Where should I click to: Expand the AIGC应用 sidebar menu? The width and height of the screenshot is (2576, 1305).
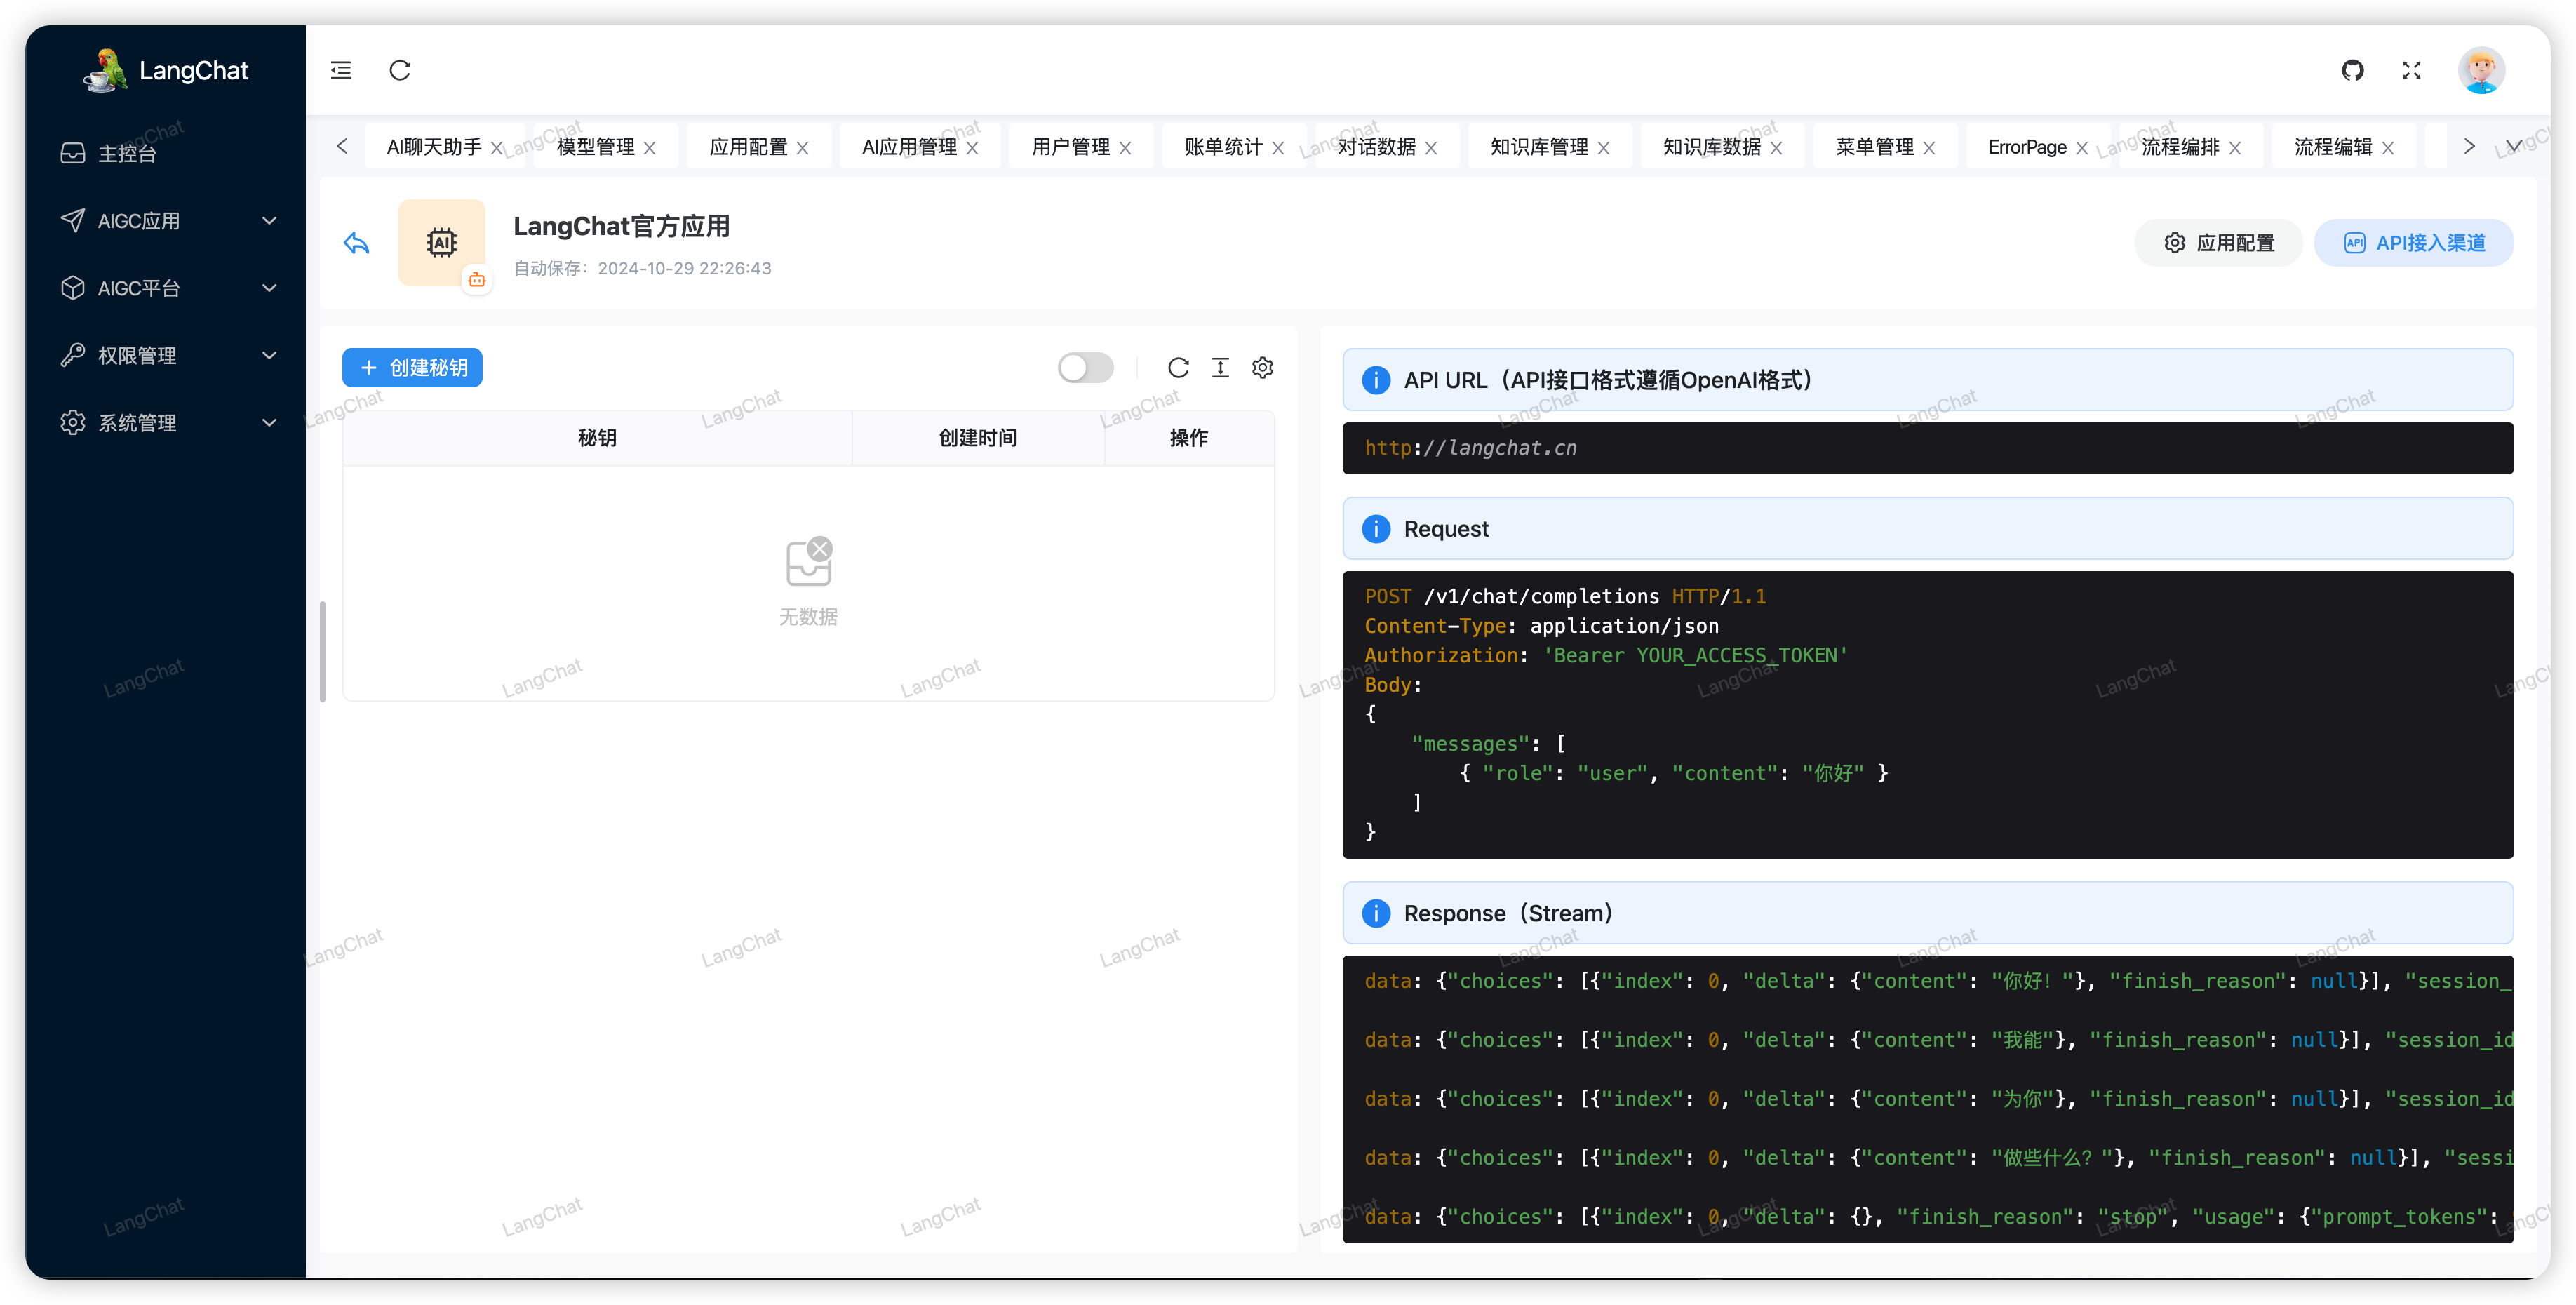(168, 221)
